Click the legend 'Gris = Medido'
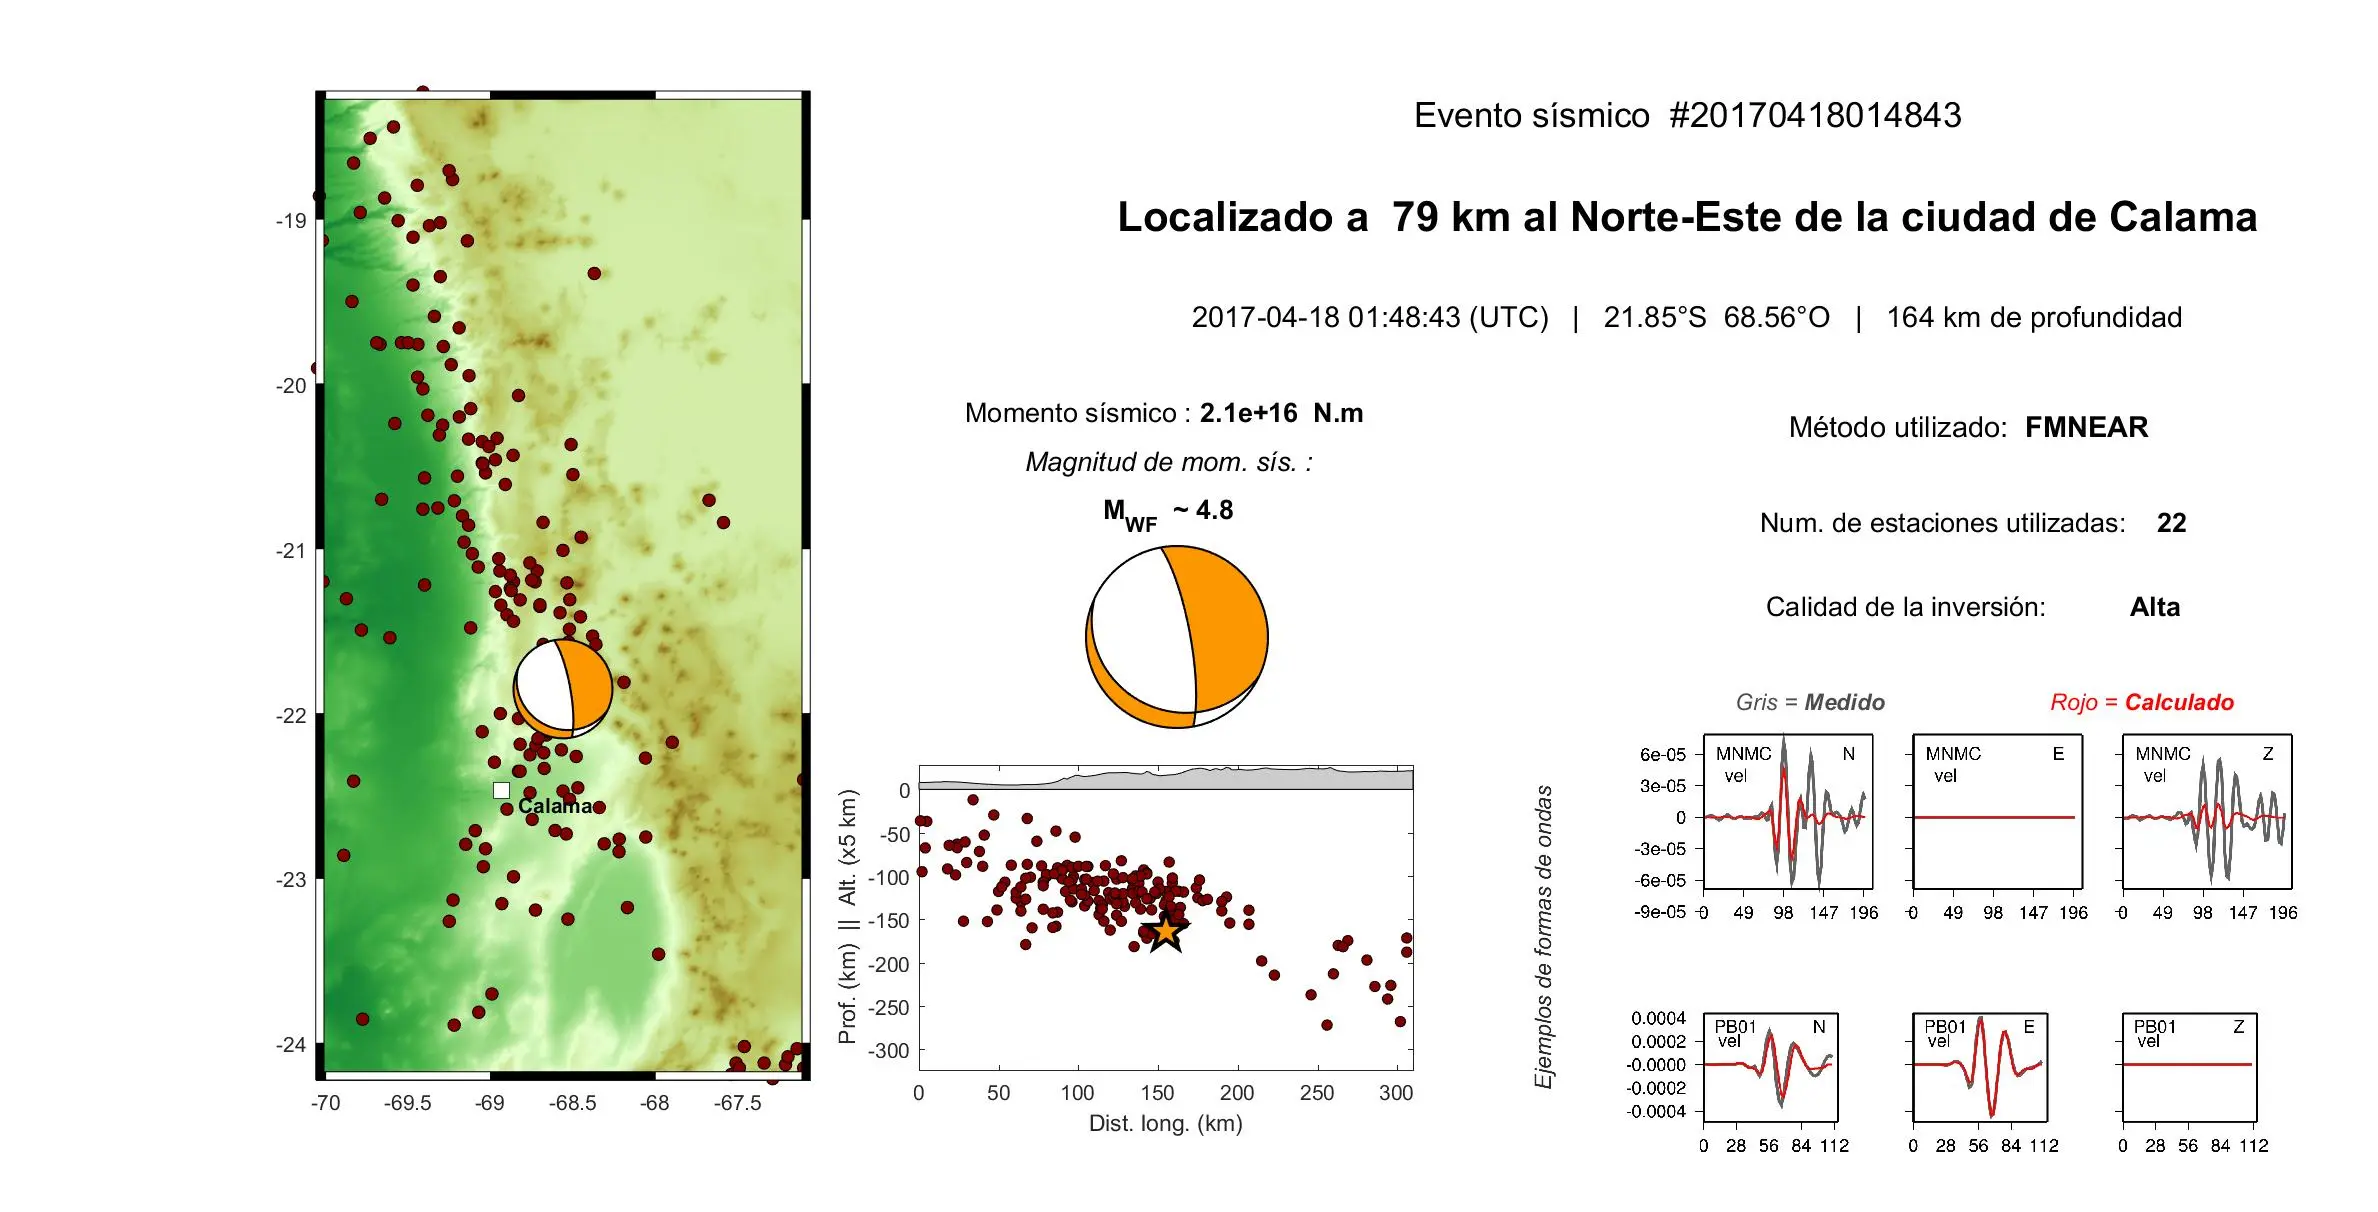This screenshot has width=2378, height=1212. click(1810, 702)
